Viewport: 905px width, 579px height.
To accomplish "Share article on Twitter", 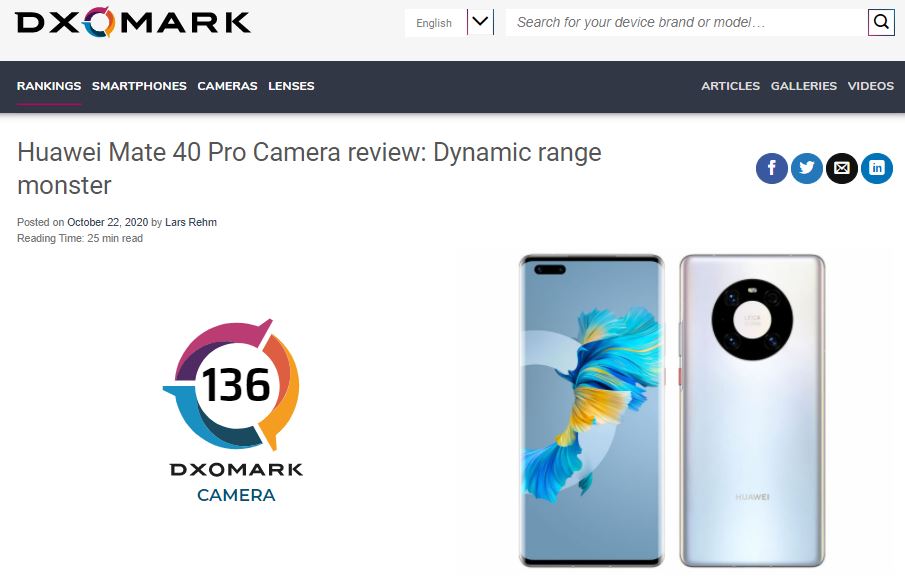I will 807,169.
